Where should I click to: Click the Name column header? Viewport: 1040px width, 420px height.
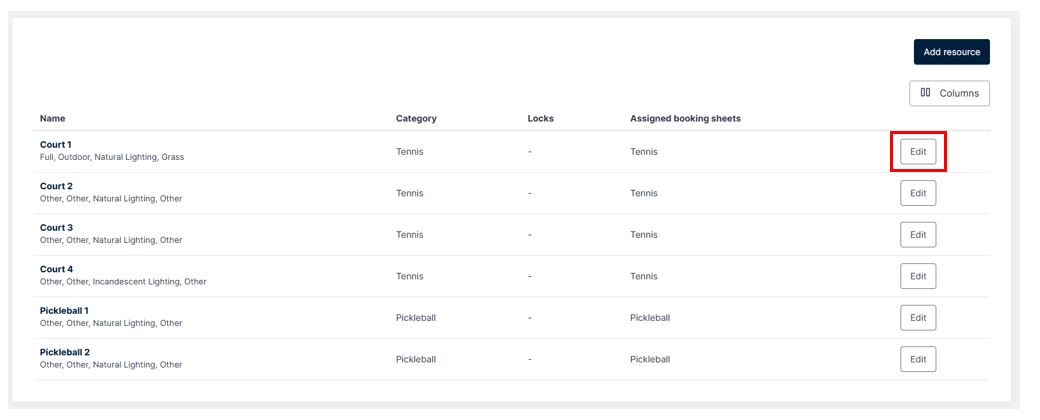(x=52, y=119)
